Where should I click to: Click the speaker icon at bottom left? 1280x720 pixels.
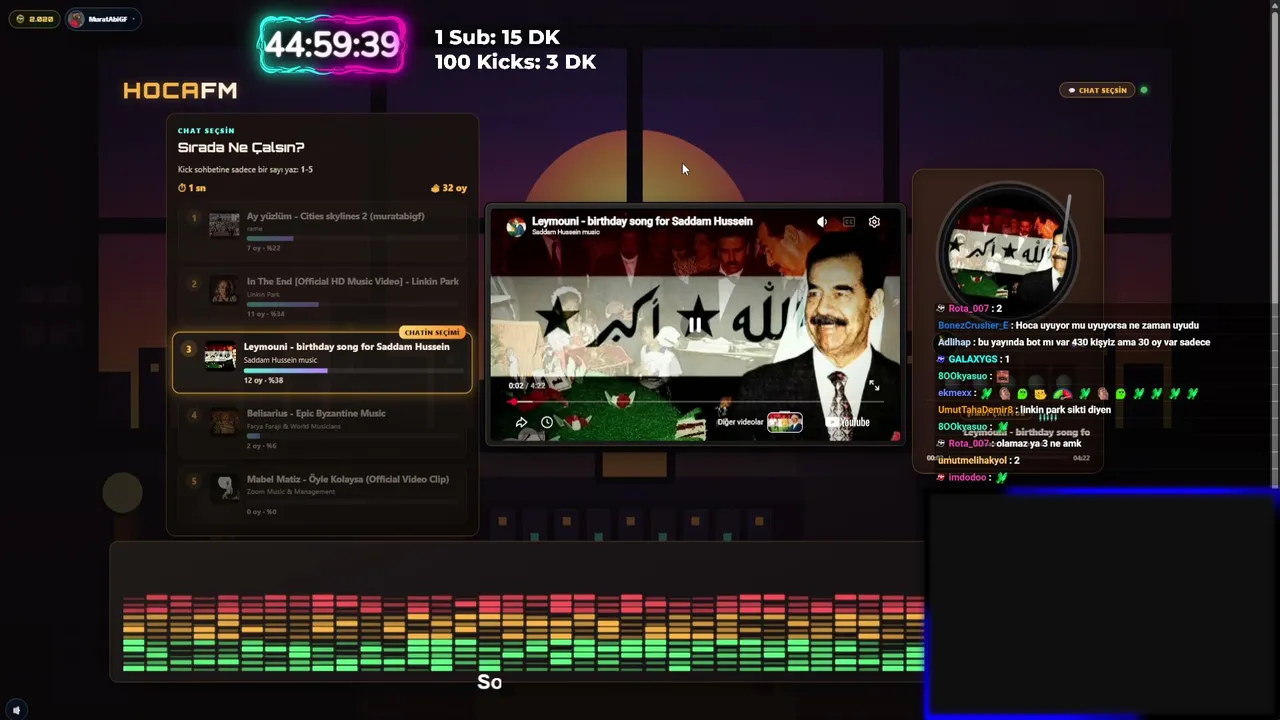click(x=16, y=710)
